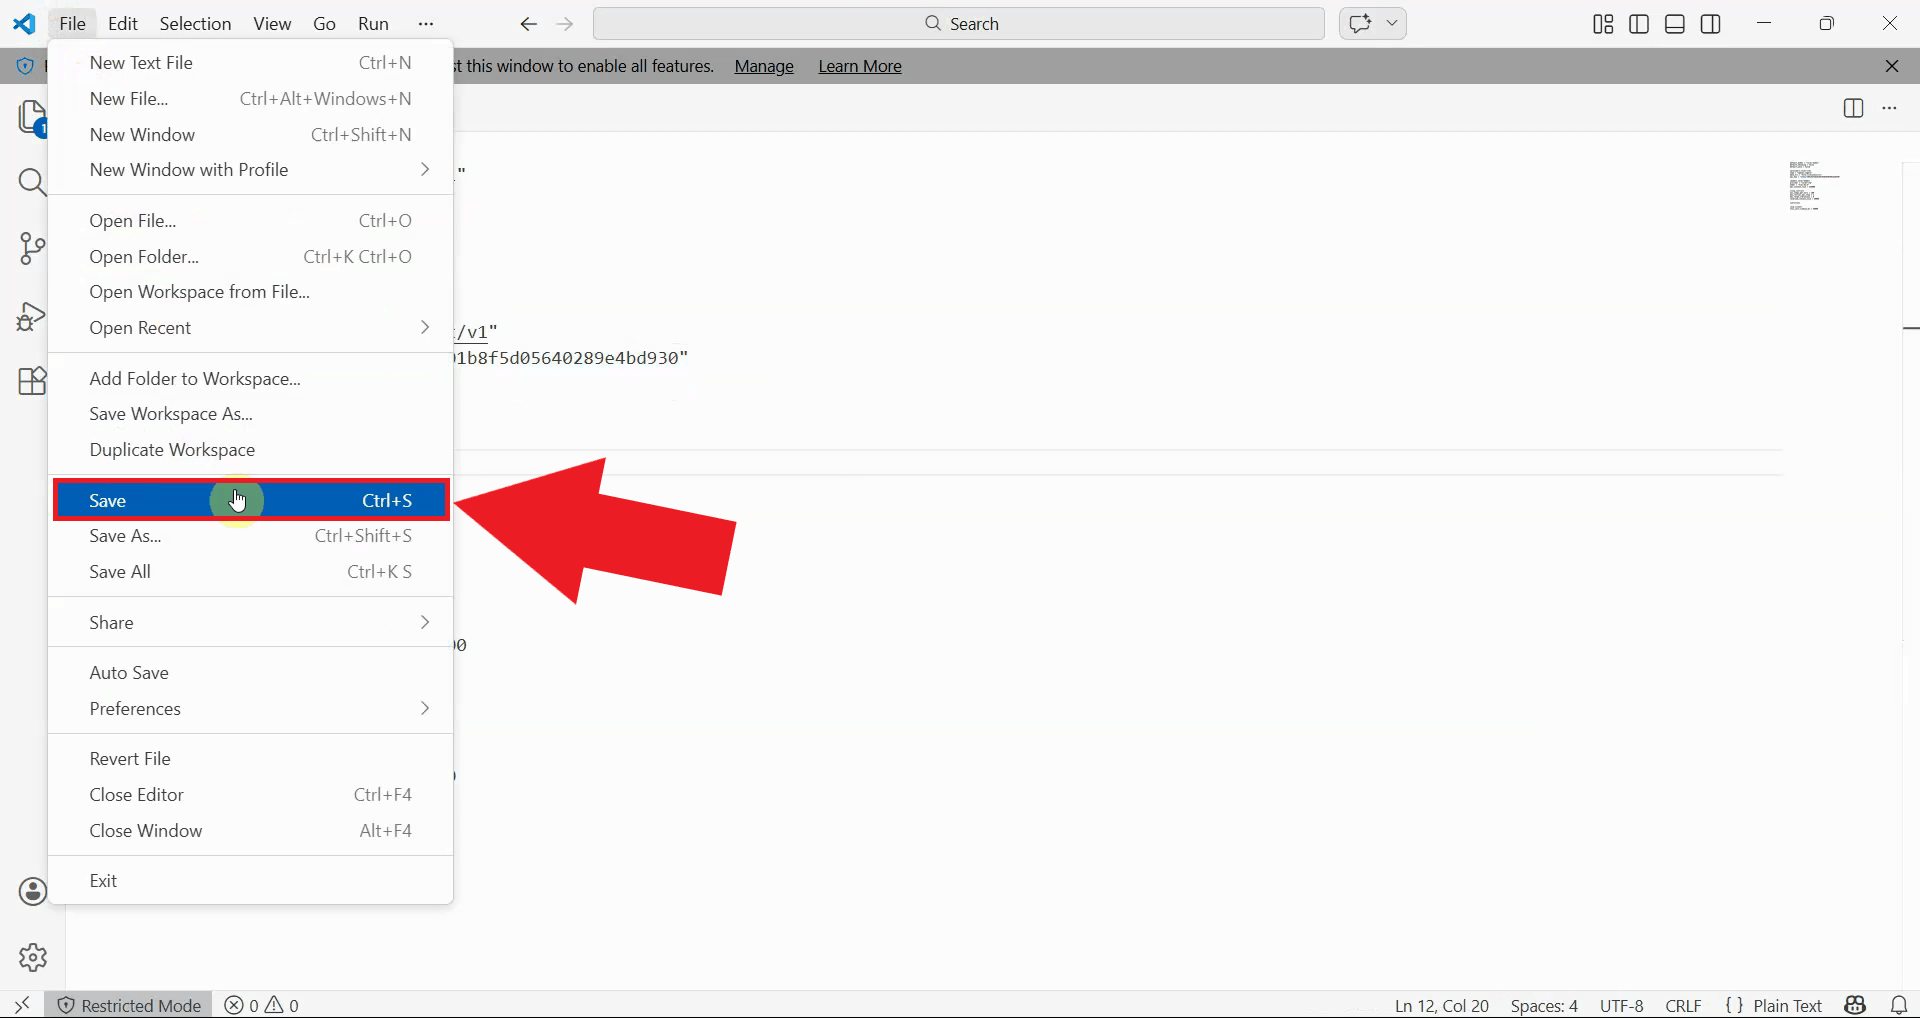Open the Run menu
This screenshot has height=1018, width=1920.
point(373,23)
